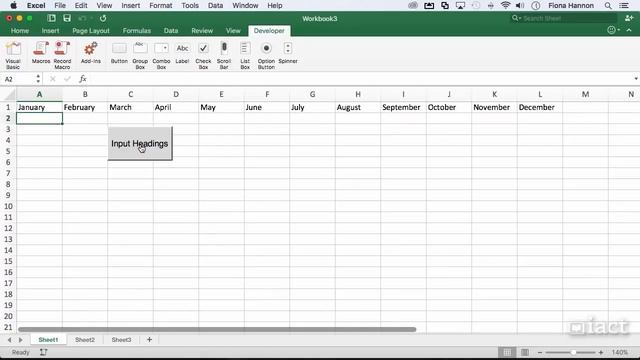Viewport: 640px width, 360px height.
Task: Insert a Check Box control
Action: pyautogui.click(x=203, y=55)
